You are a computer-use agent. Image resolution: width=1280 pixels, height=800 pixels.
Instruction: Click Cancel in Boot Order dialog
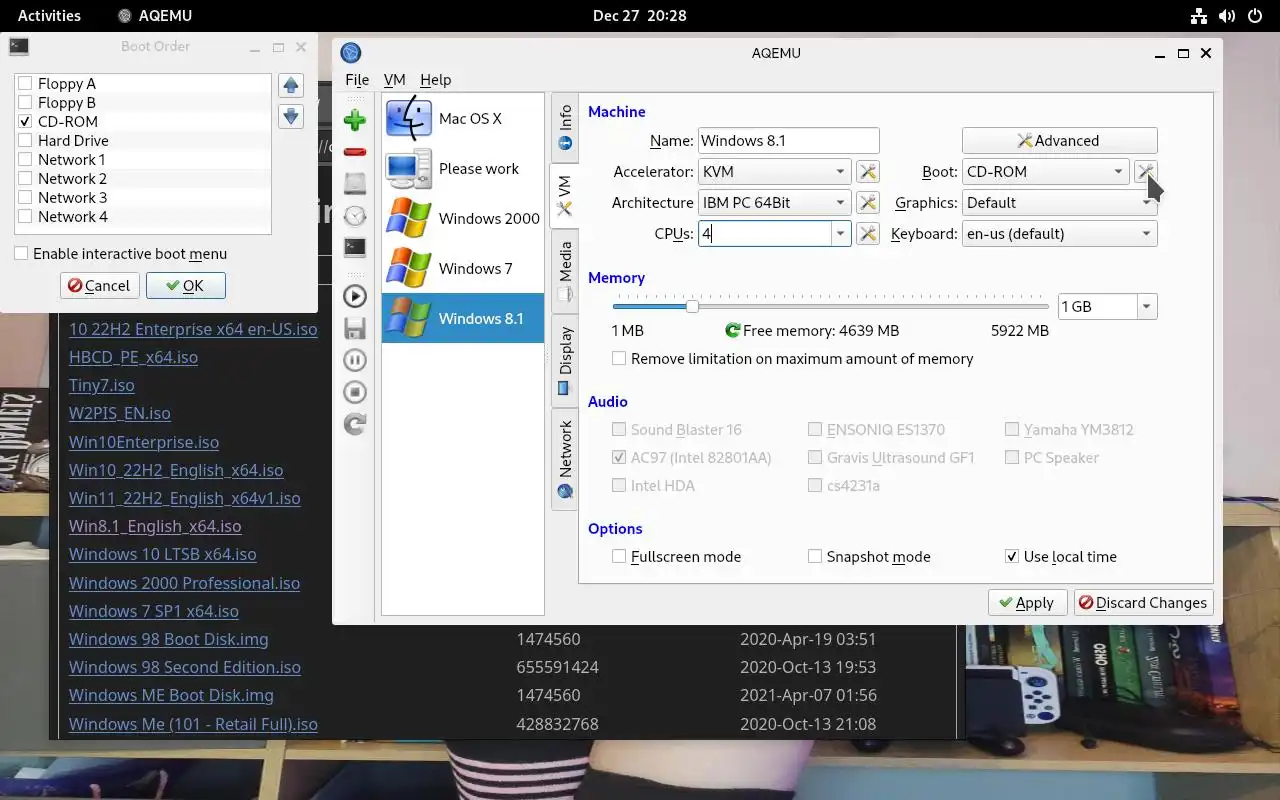coord(99,286)
